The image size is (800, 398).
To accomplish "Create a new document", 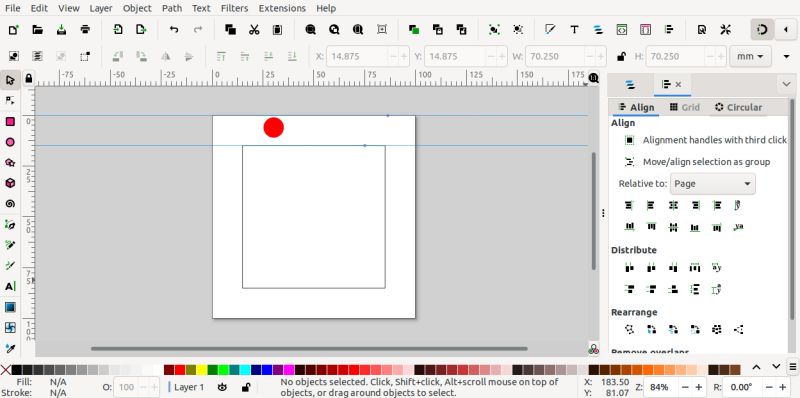I will tap(13, 30).
